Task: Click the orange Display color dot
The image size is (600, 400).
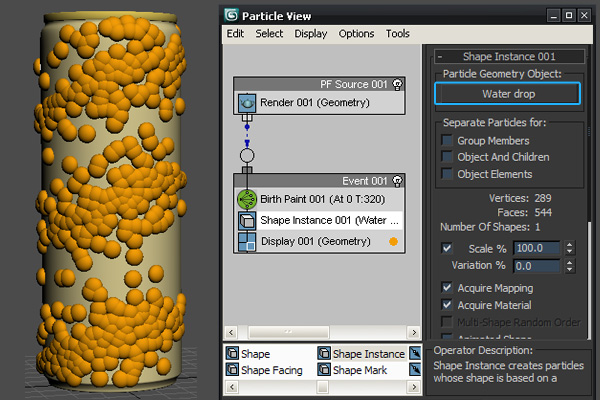Action: [393, 242]
